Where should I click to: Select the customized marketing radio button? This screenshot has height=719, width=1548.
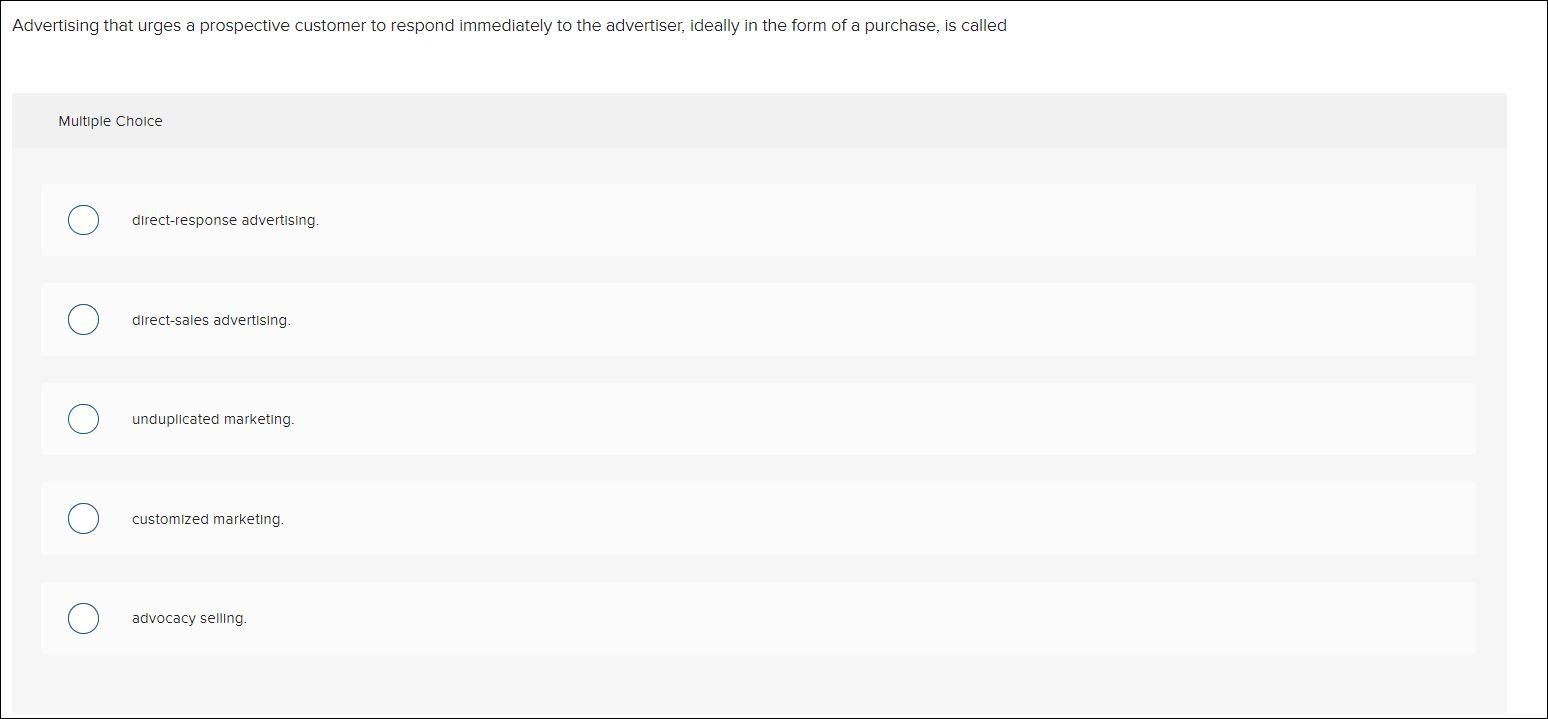pyautogui.click(x=83, y=518)
